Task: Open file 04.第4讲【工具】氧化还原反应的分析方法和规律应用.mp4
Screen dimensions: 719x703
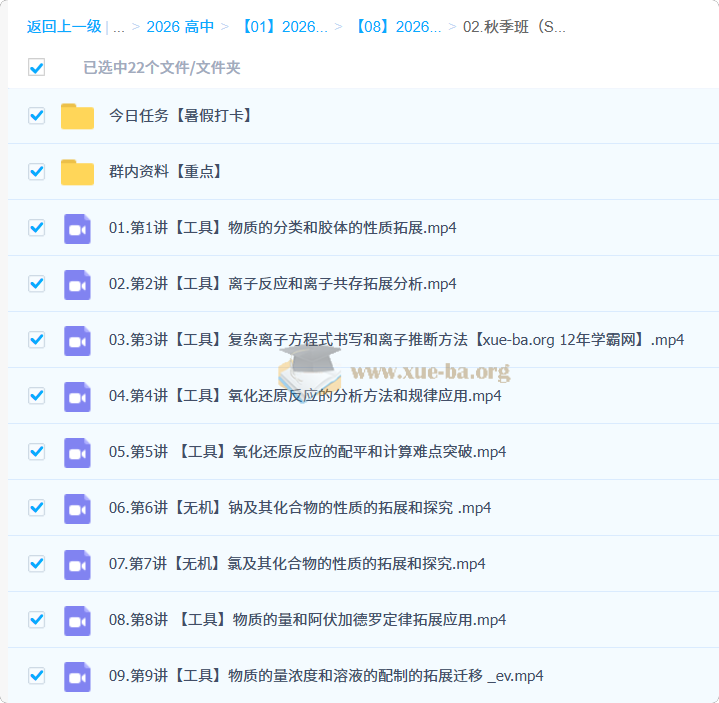Action: (x=305, y=396)
